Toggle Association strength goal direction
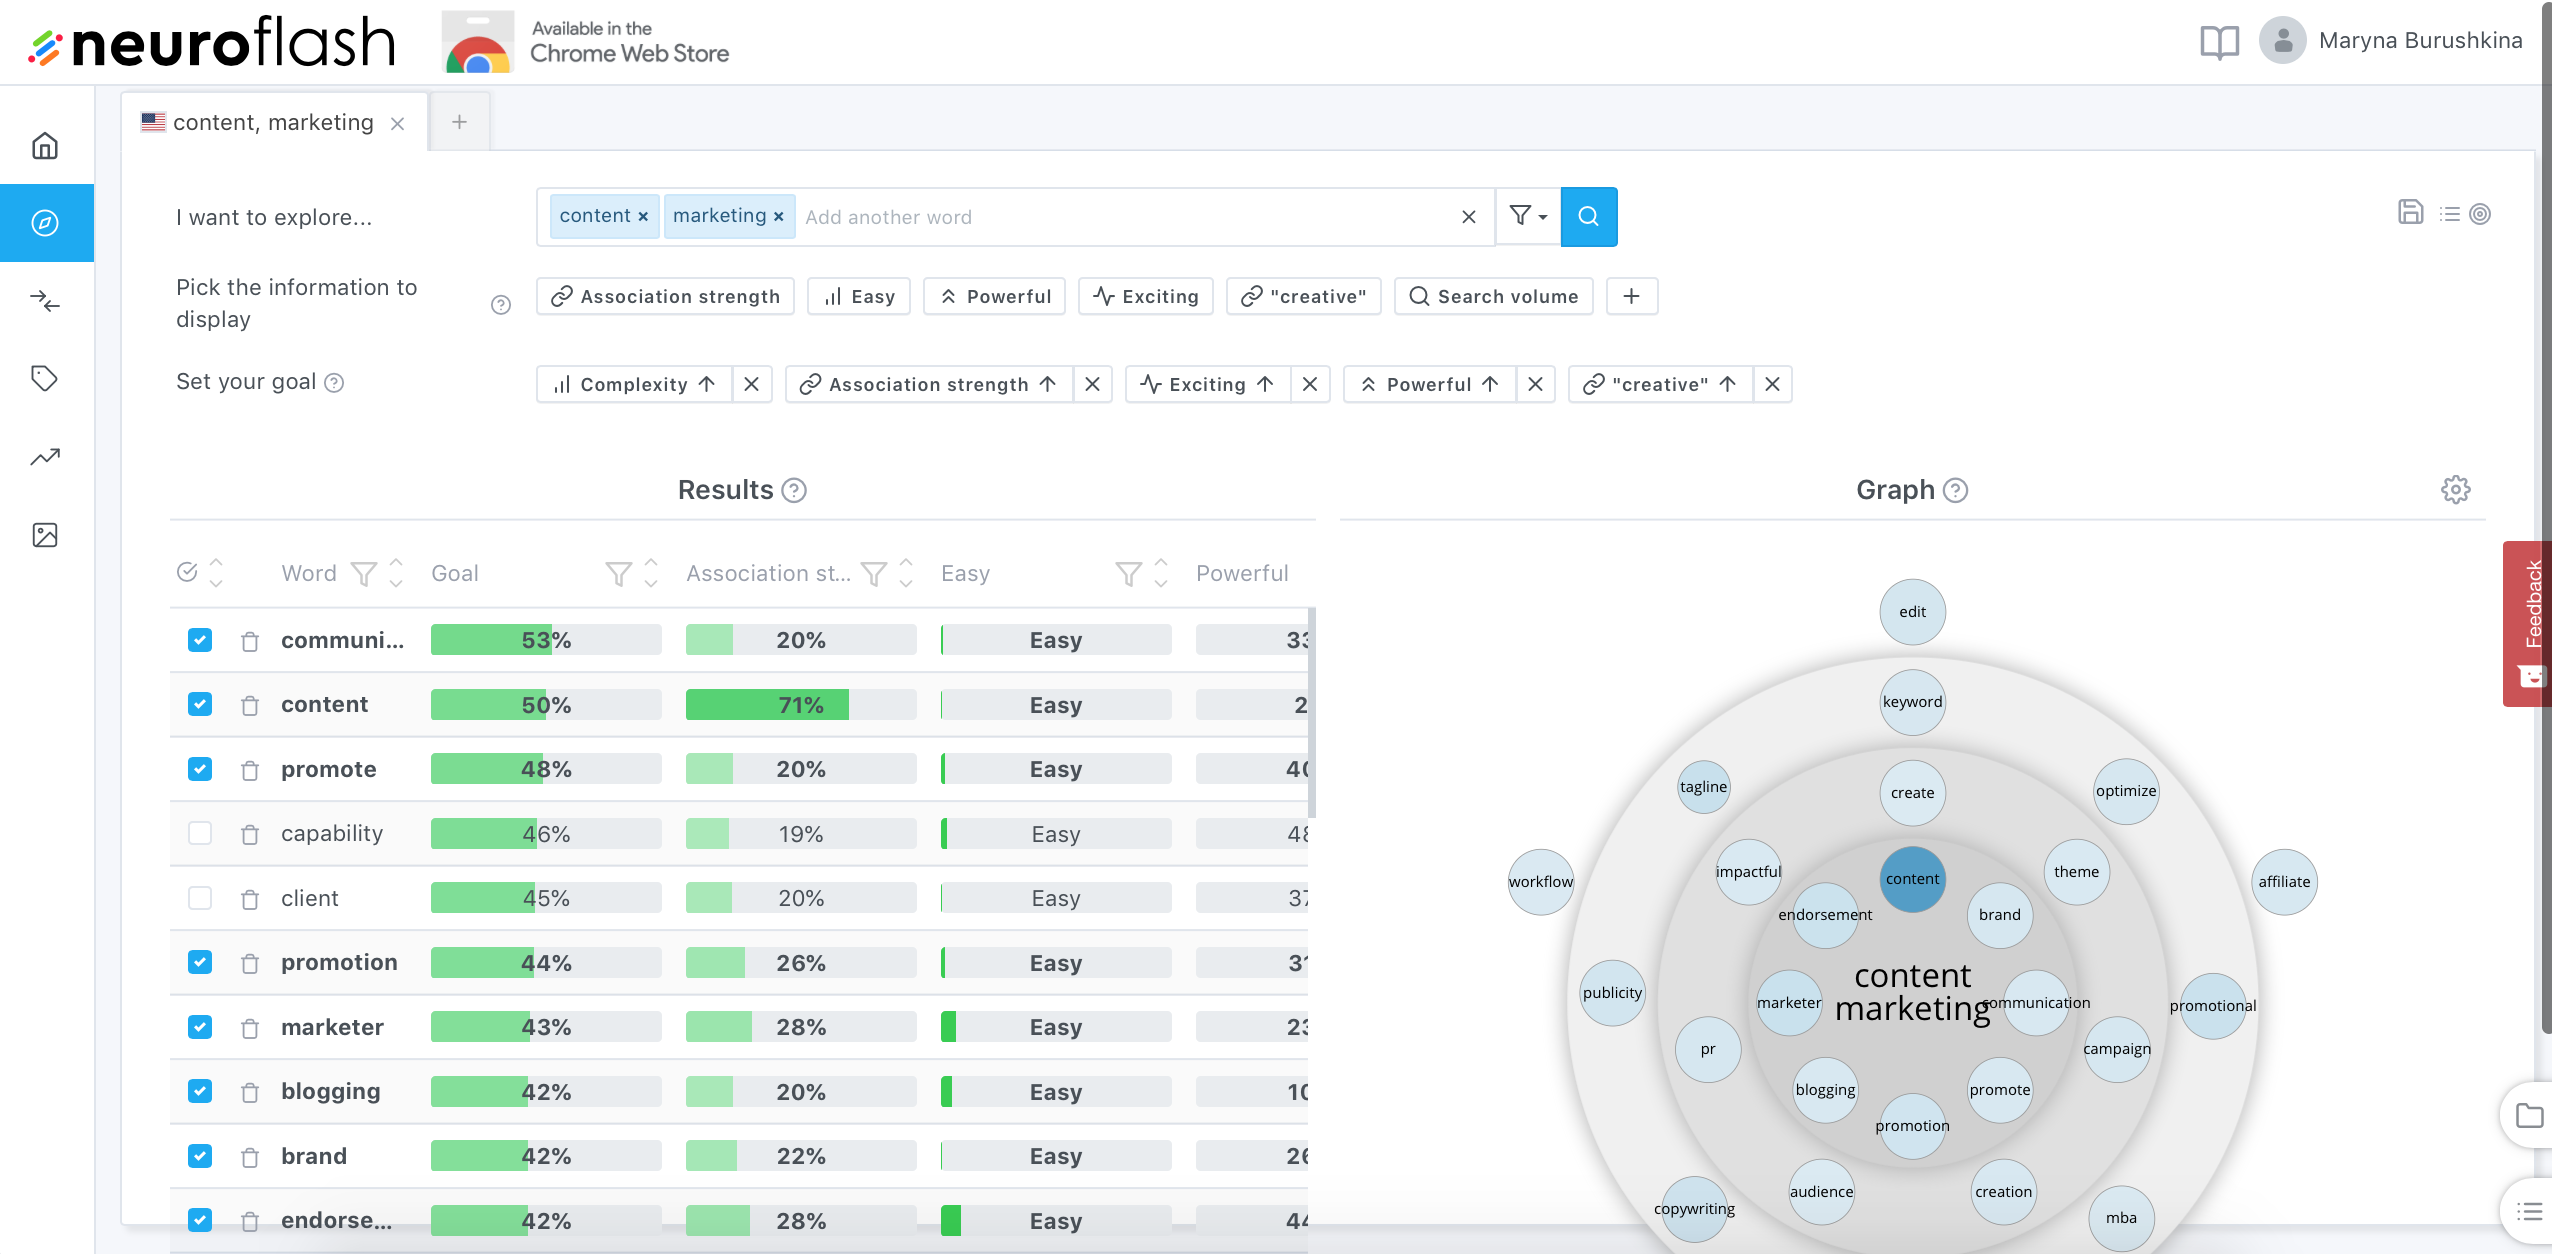Viewport: 2552px width, 1254px height. click(x=929, y=384)
